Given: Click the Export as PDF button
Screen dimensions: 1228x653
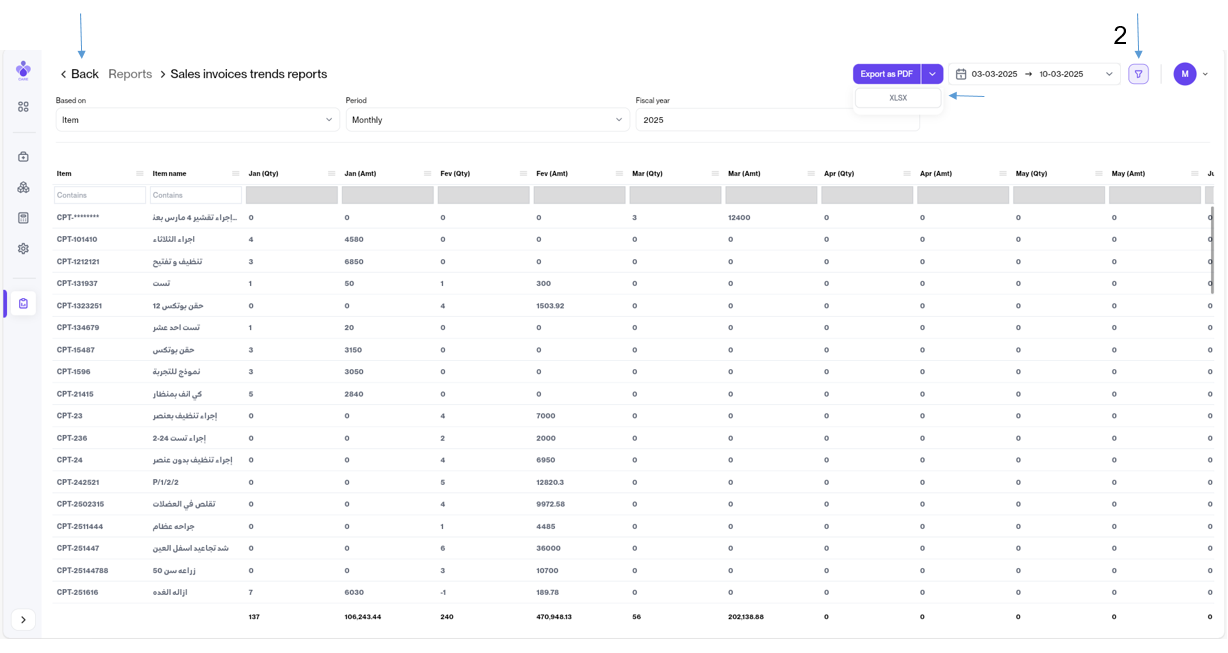Looking at the screenshot, I should (x=886, y=74).
